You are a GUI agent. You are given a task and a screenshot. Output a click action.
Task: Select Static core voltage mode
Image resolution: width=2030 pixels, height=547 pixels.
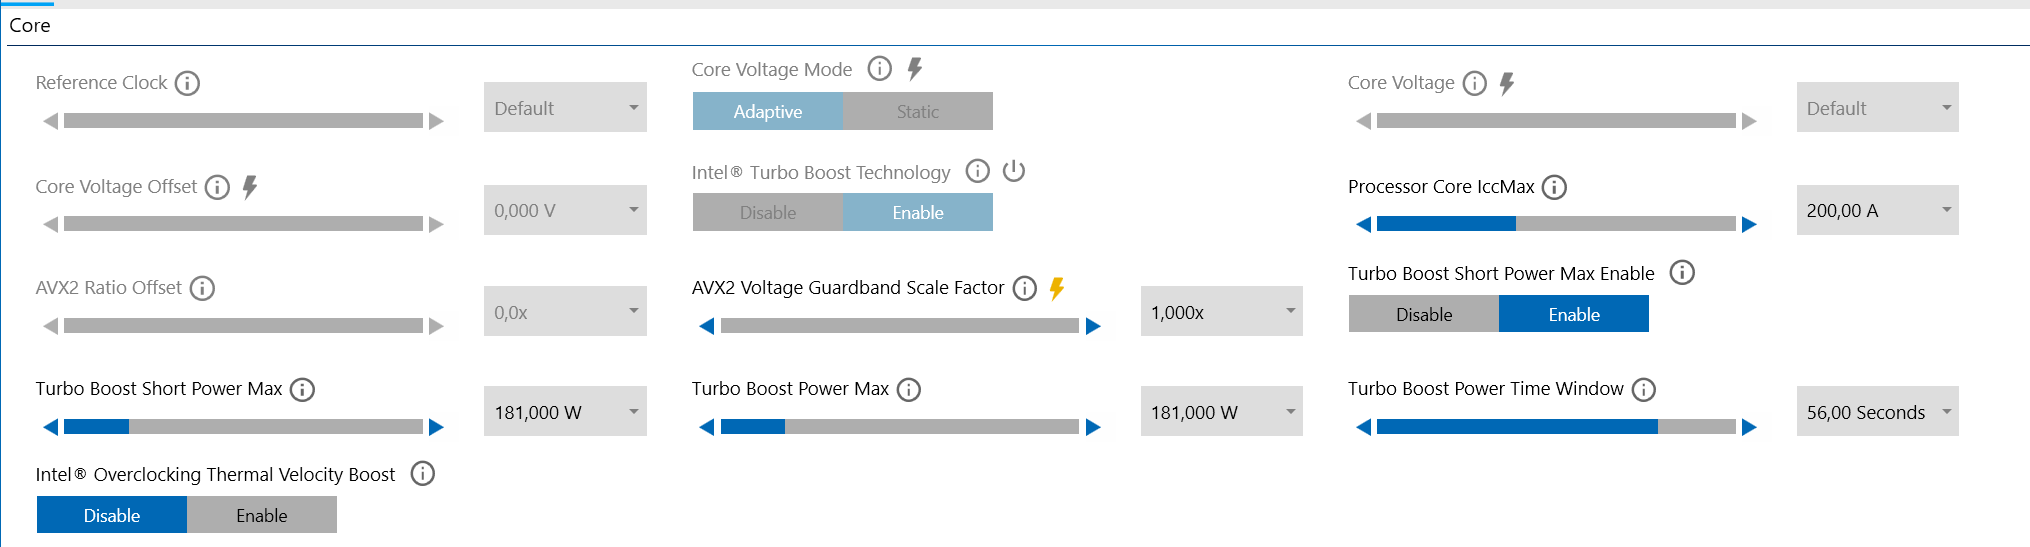(x=918, y=111)
